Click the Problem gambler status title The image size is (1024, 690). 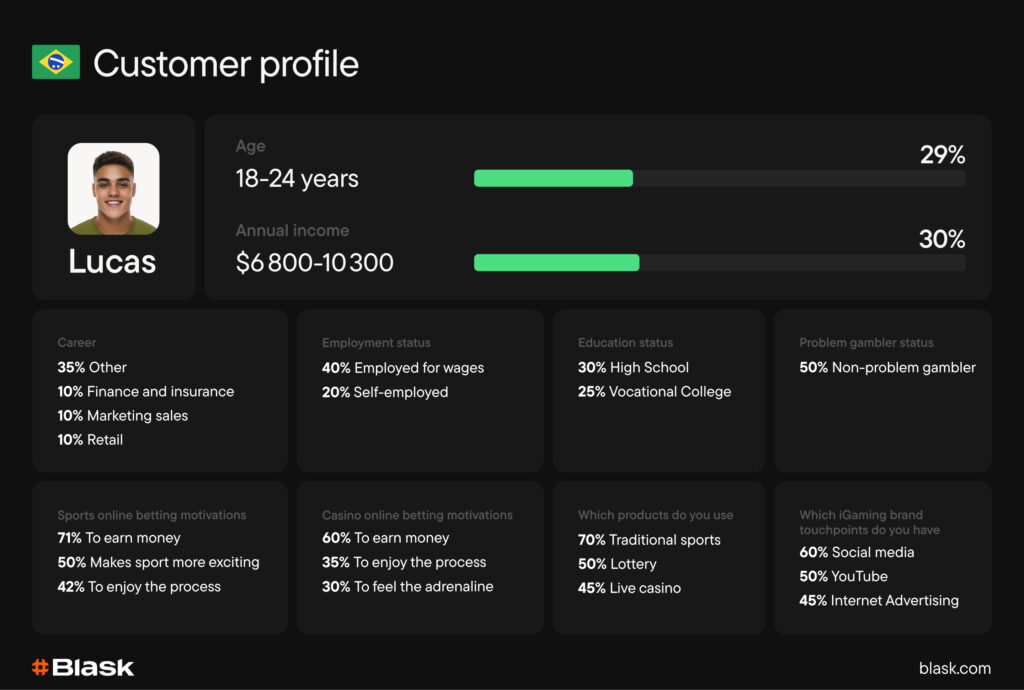(x=866, y=343)
